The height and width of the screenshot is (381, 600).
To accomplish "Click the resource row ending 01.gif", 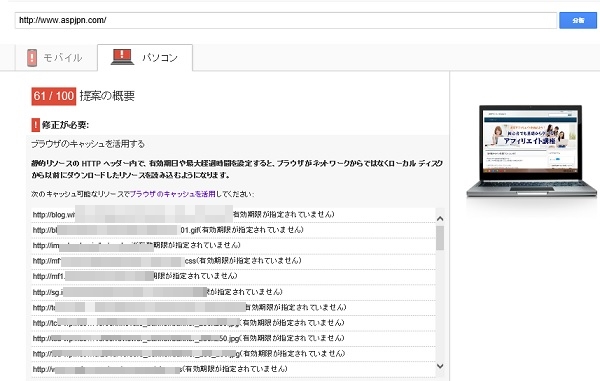I will pos(233,230).
